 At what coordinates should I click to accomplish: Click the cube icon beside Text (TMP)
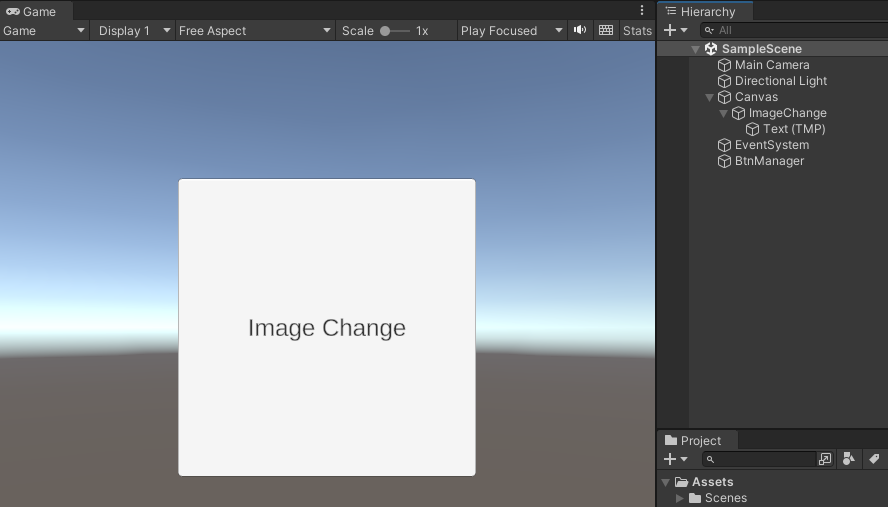[x=752, y=129]
